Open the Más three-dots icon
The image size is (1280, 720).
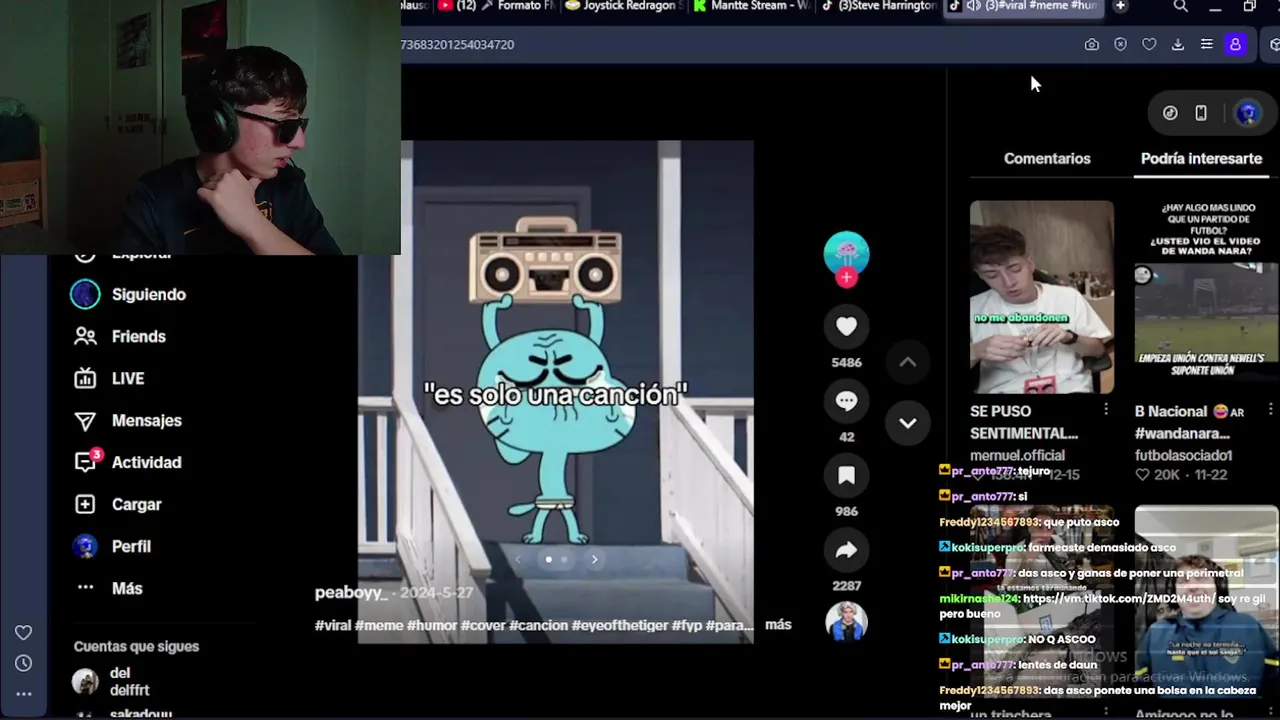tap(85, 588)
